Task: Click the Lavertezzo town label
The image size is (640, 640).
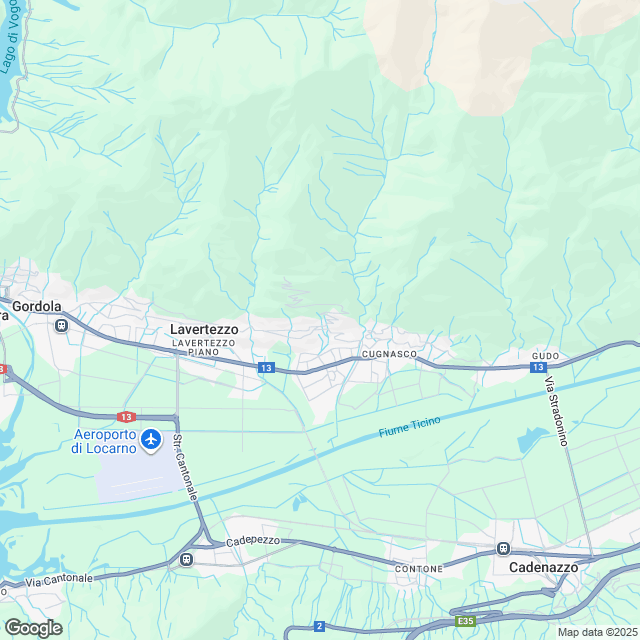Action: coord(204,329)
